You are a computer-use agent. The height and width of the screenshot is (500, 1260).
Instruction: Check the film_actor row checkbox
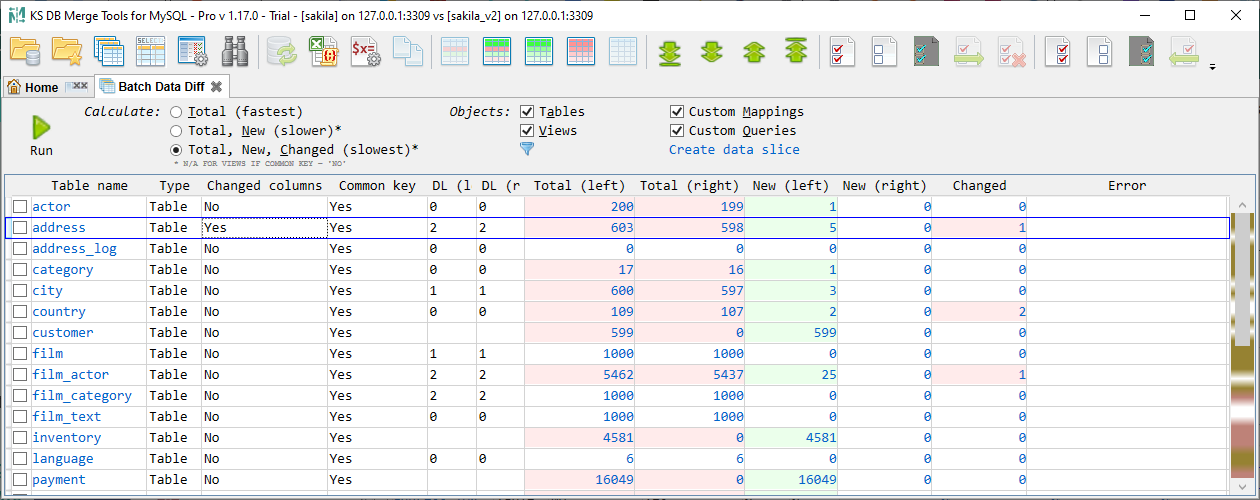pyautogui.click(x=20, y=374)
